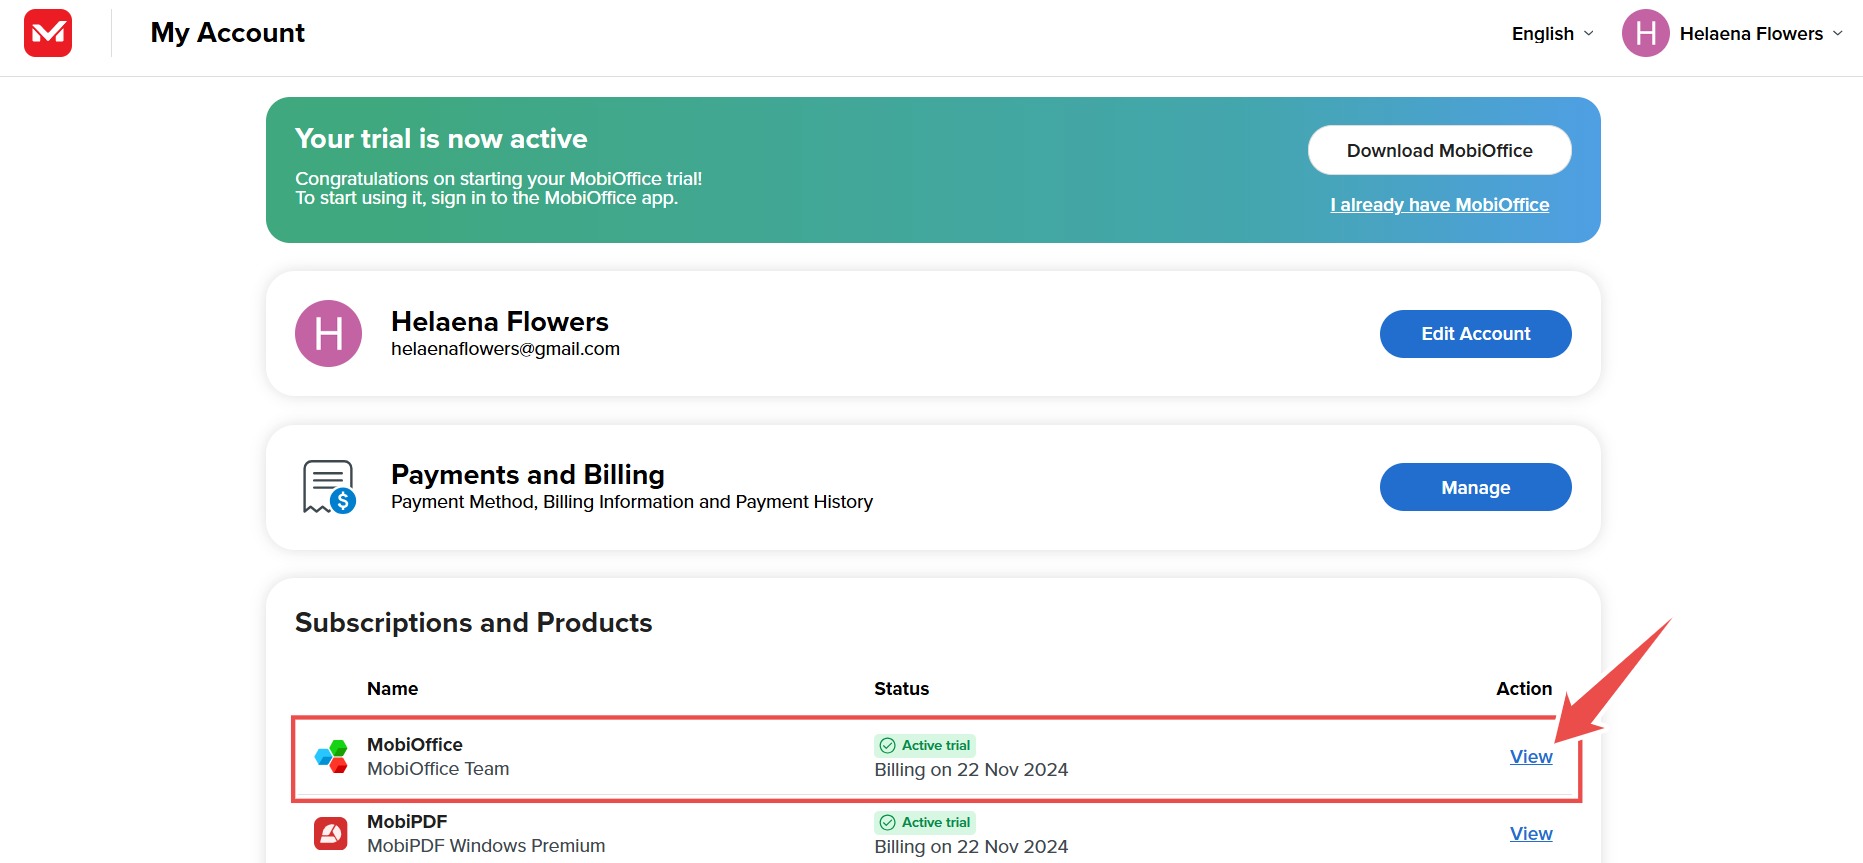Screen dimensions: 1863x863
Task: Follow the I already have MobiOffice link
Action: coord(1439,205)
